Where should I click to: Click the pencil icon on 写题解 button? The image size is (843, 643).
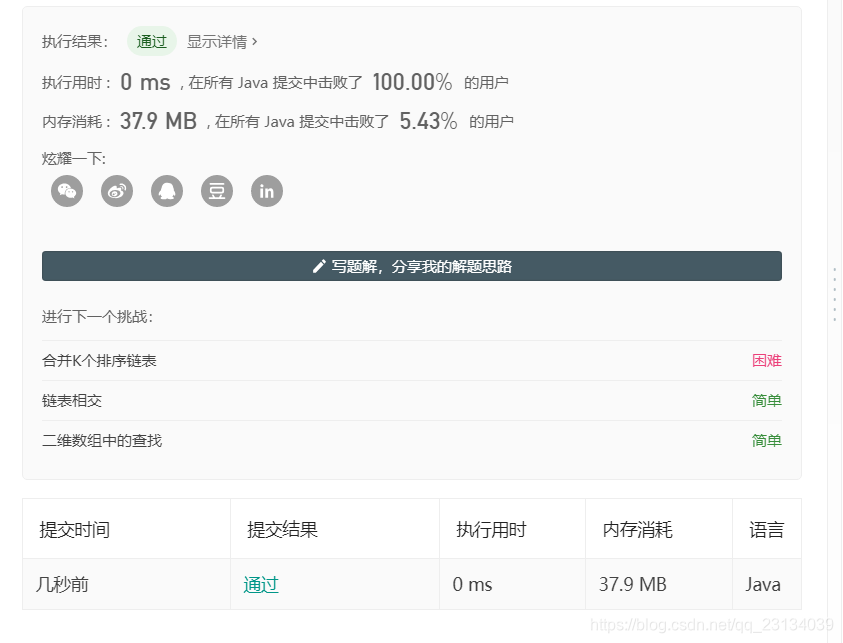(x=319, y=266)
